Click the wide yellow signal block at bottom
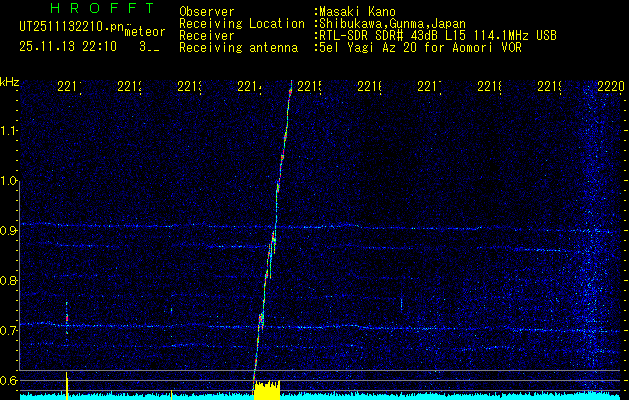Image resolution: width=629 pixels, height=400 pixels. (267, 390)
